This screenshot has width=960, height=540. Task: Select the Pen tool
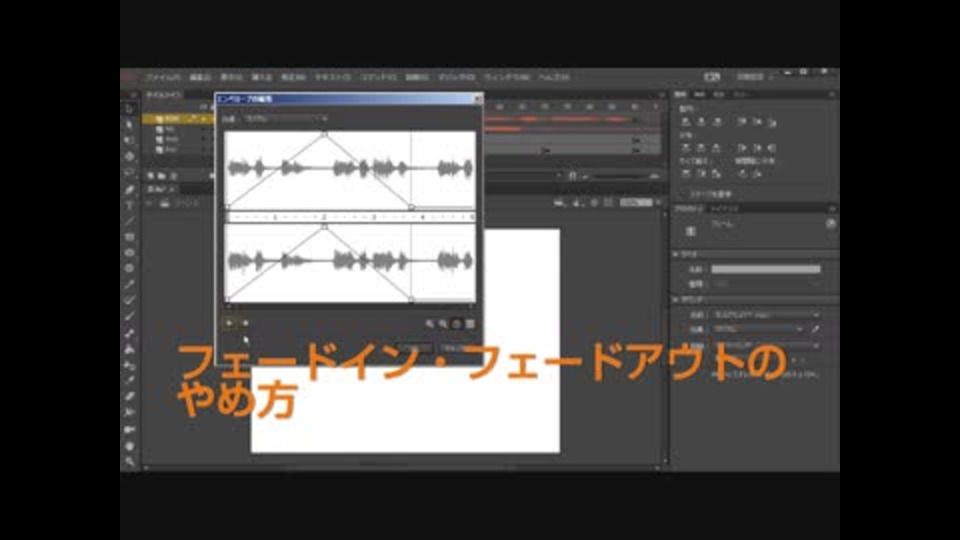point(129,189)
